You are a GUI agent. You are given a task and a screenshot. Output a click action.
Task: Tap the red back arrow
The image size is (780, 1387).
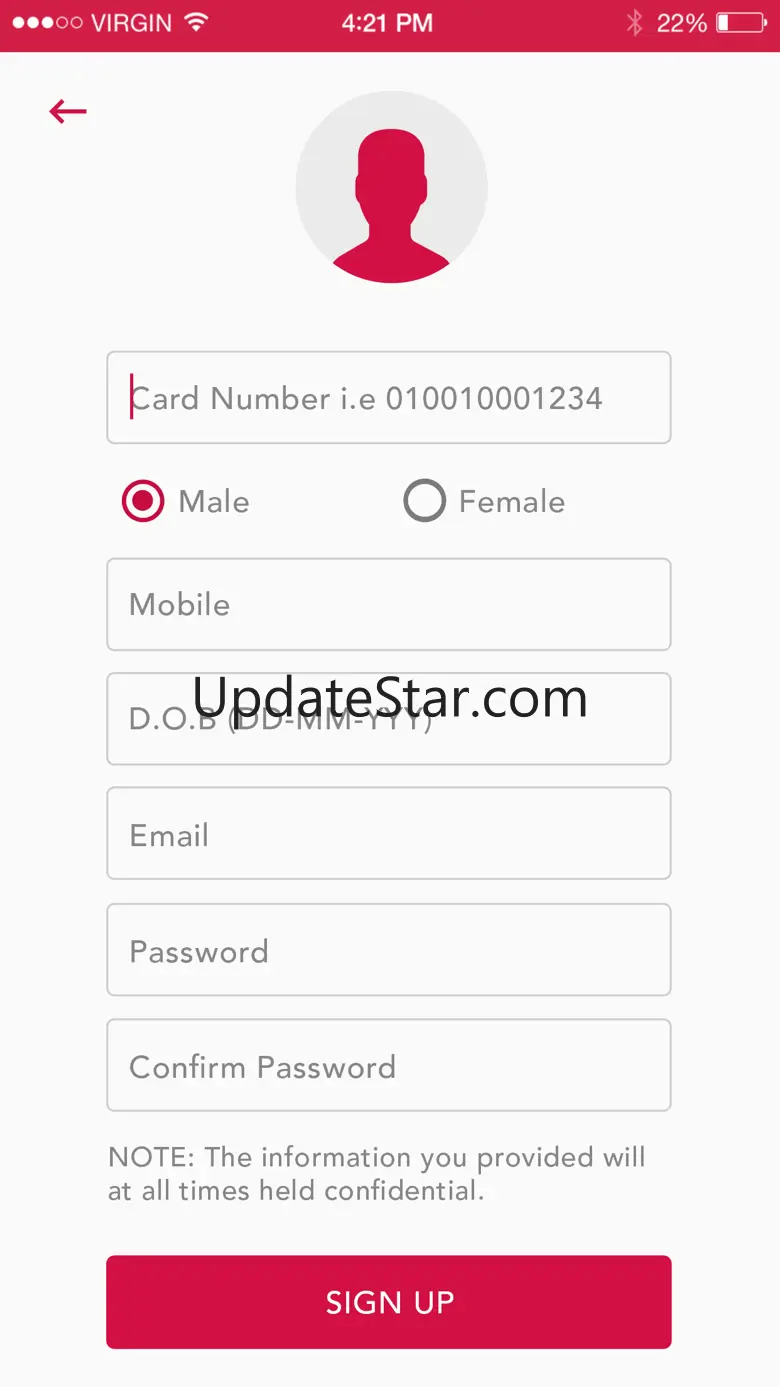[x=68, y=111]
